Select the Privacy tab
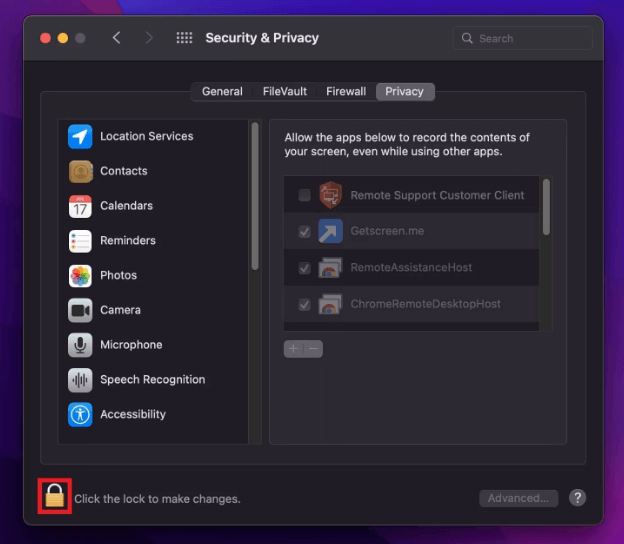 point(404,92)
